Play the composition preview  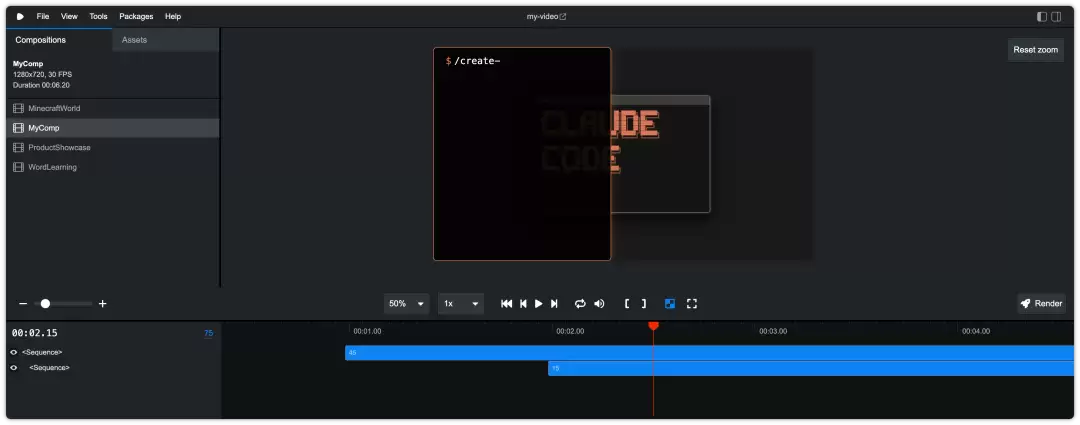[x=539, y=304]
